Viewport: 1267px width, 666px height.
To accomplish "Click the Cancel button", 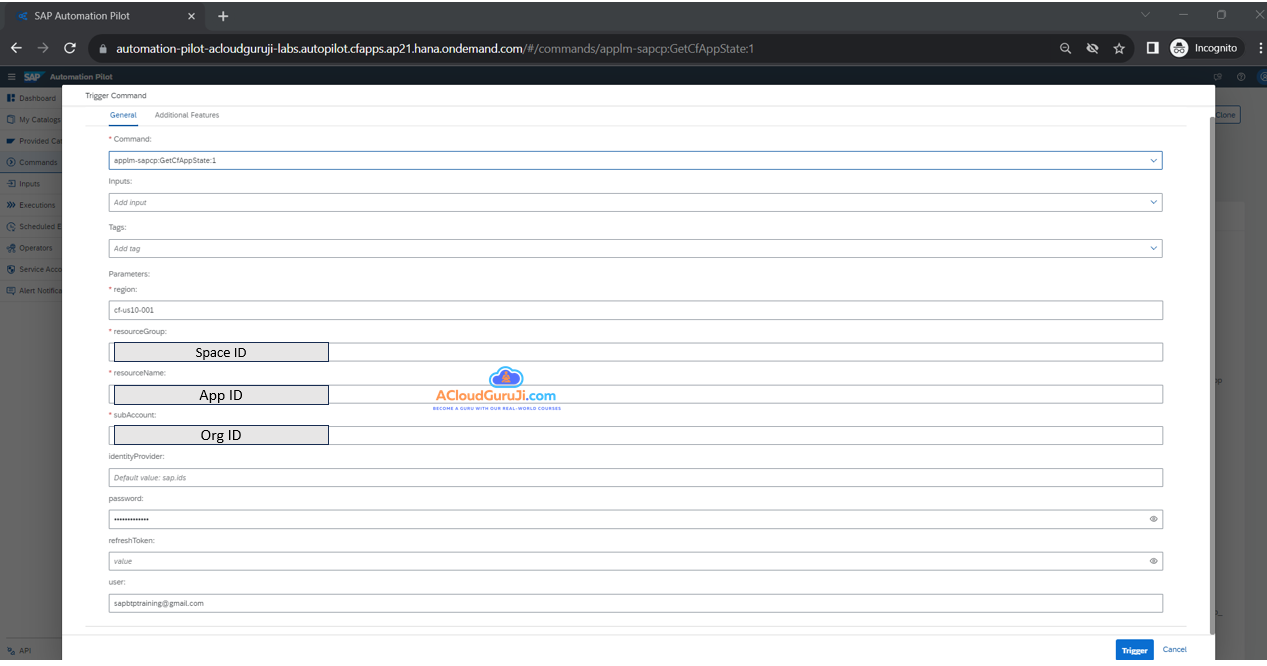I will coord(1174,650).
